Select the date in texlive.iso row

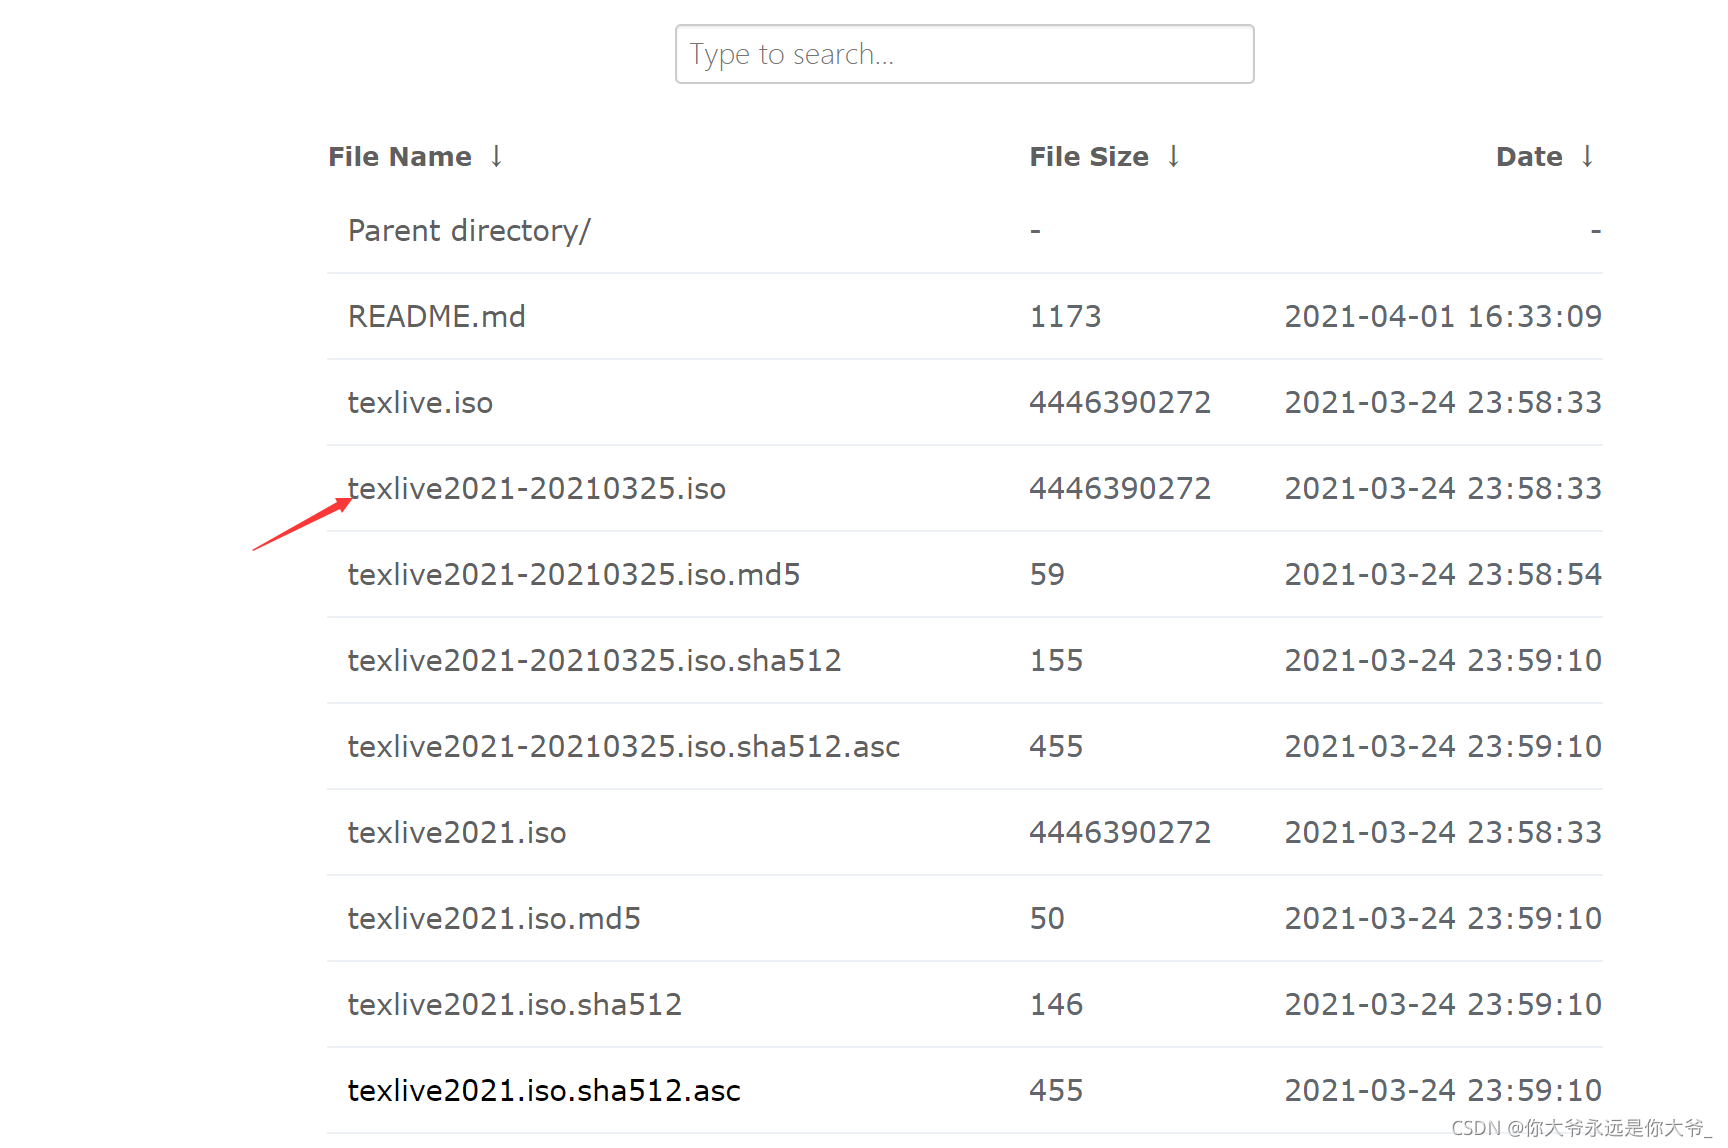pos(1443,403)
